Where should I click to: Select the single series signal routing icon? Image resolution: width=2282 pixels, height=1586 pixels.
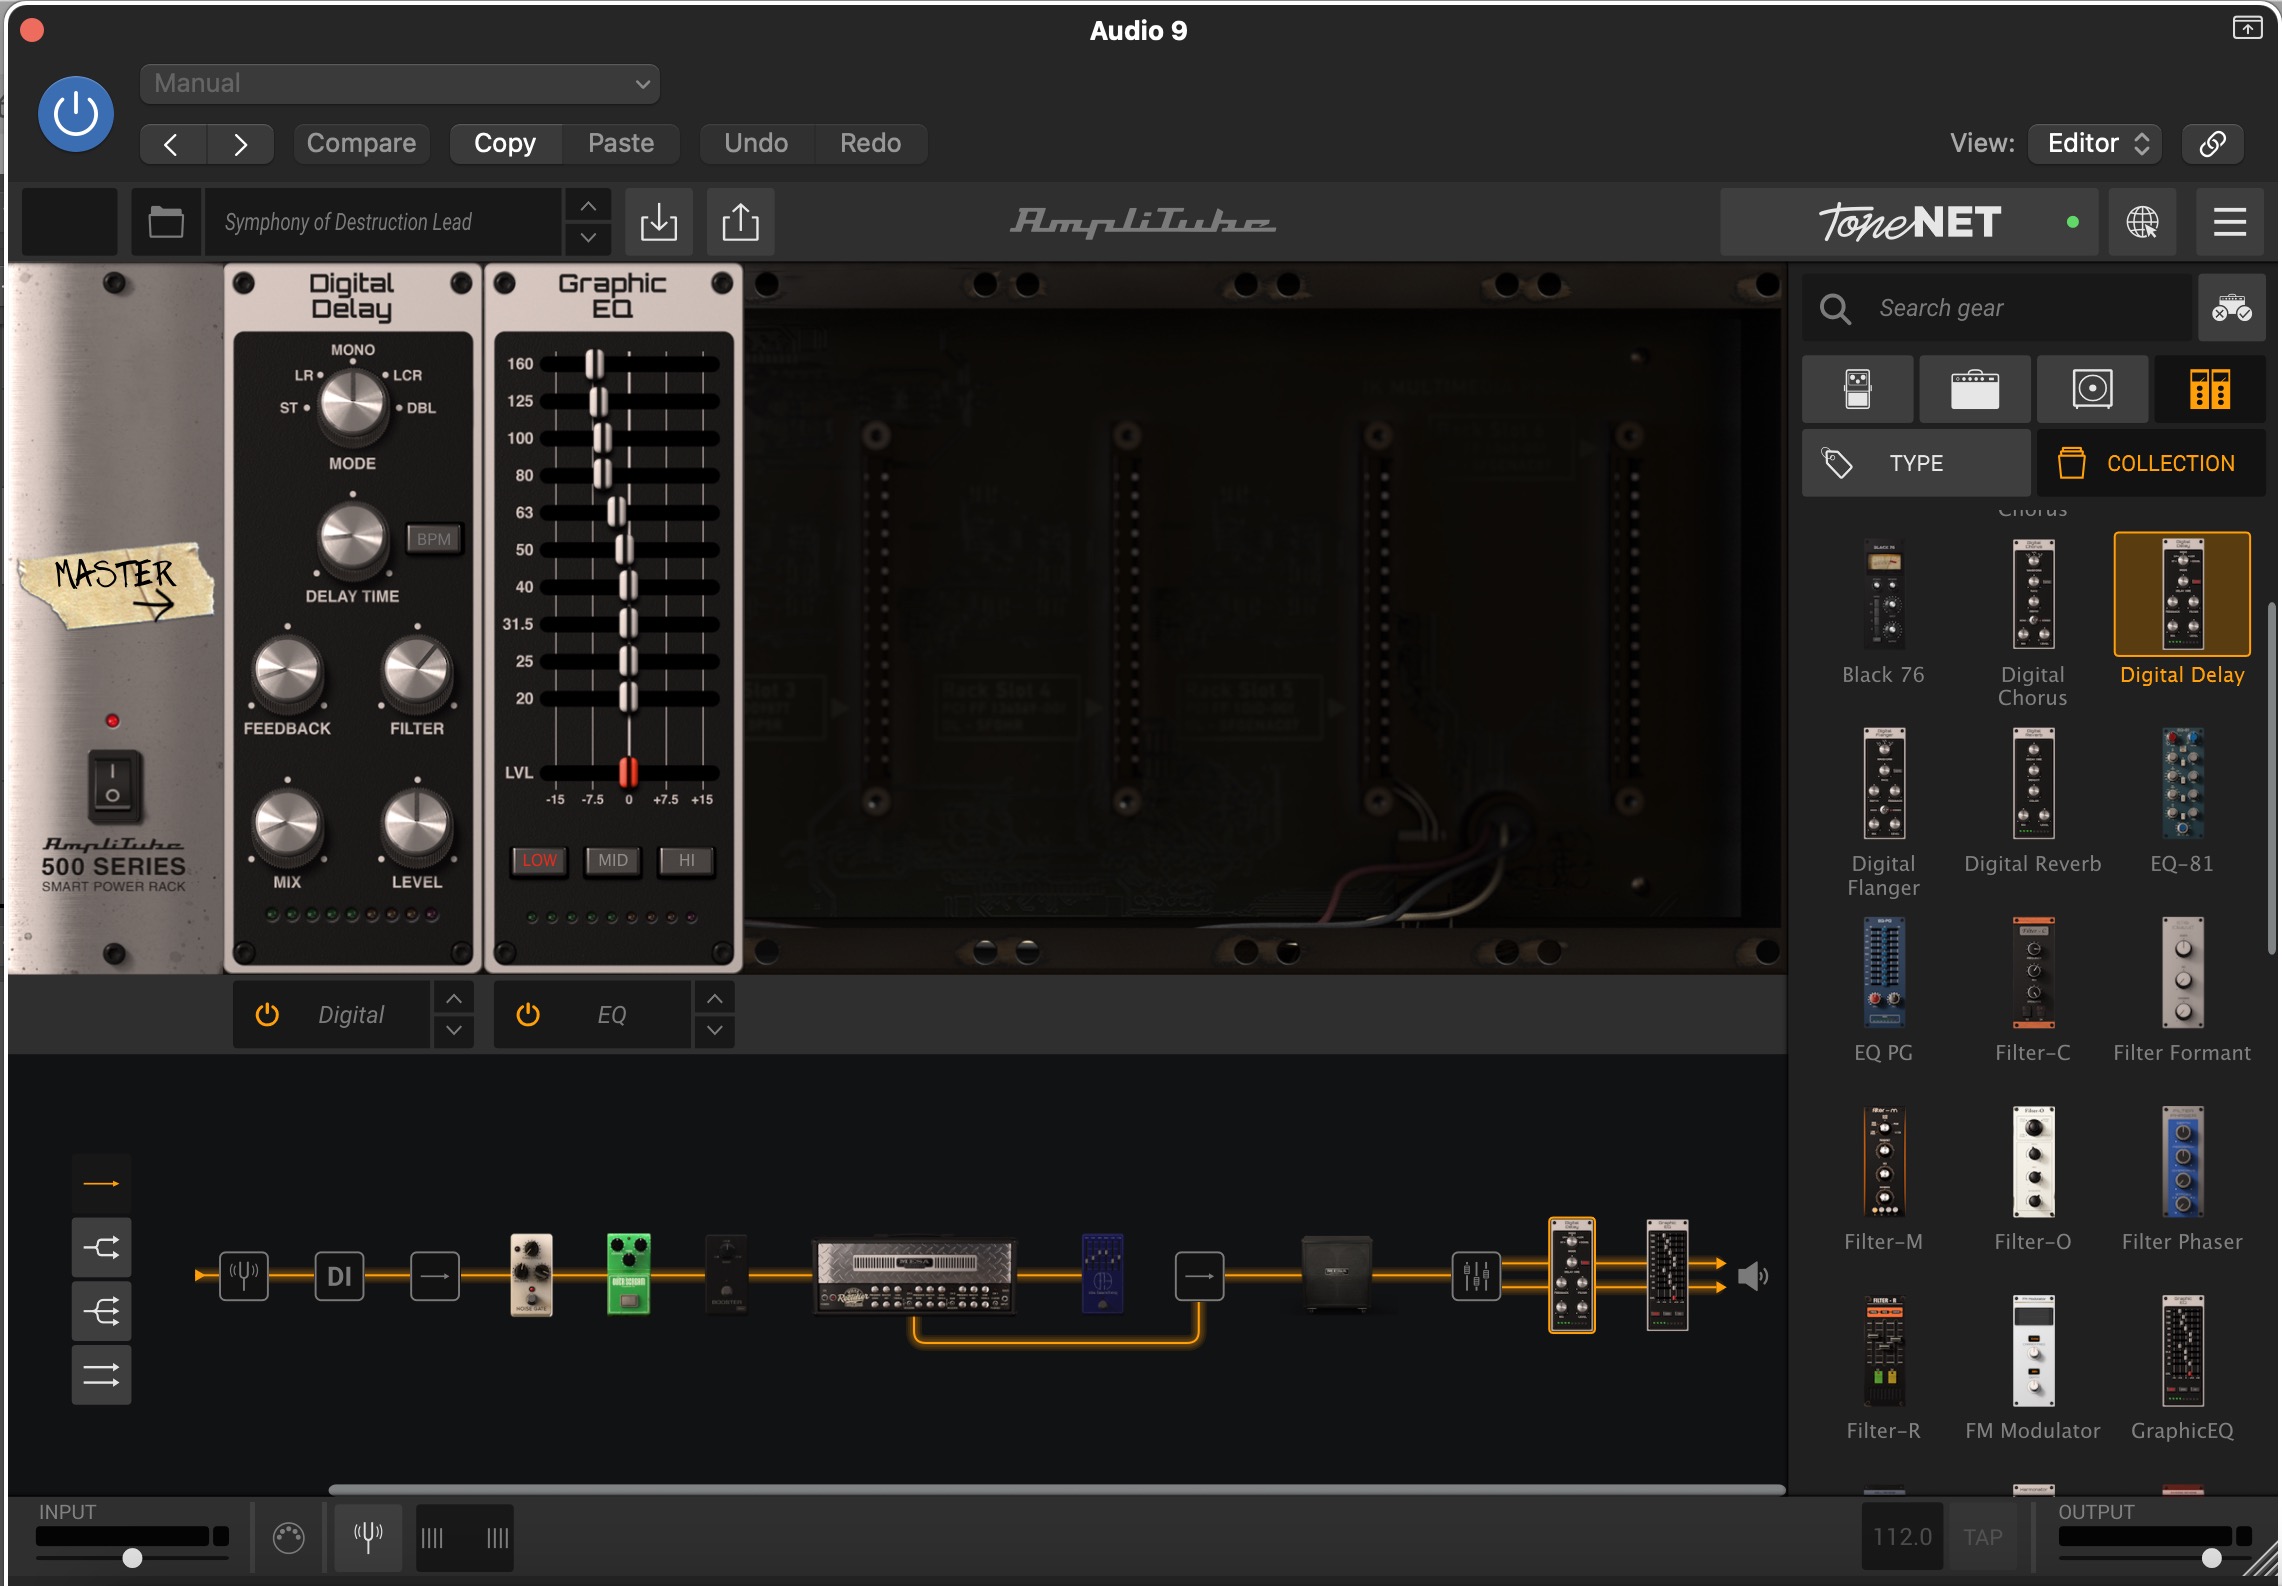click(x=101, y=1184)
